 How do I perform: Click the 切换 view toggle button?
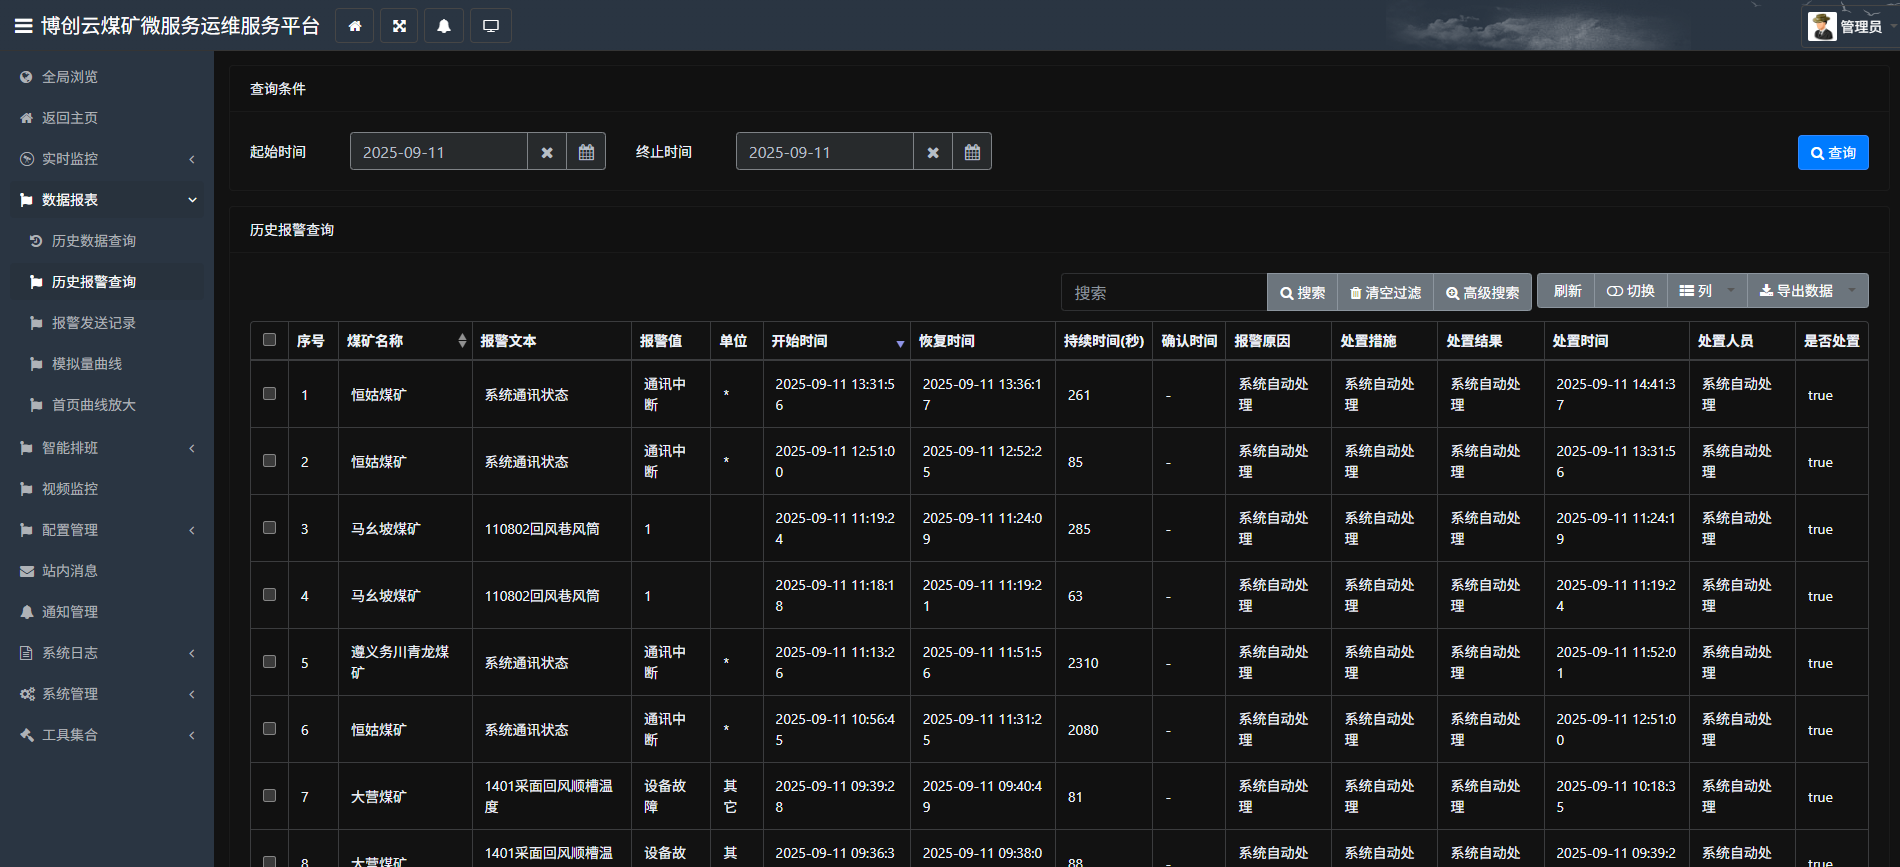[1630, 291]
